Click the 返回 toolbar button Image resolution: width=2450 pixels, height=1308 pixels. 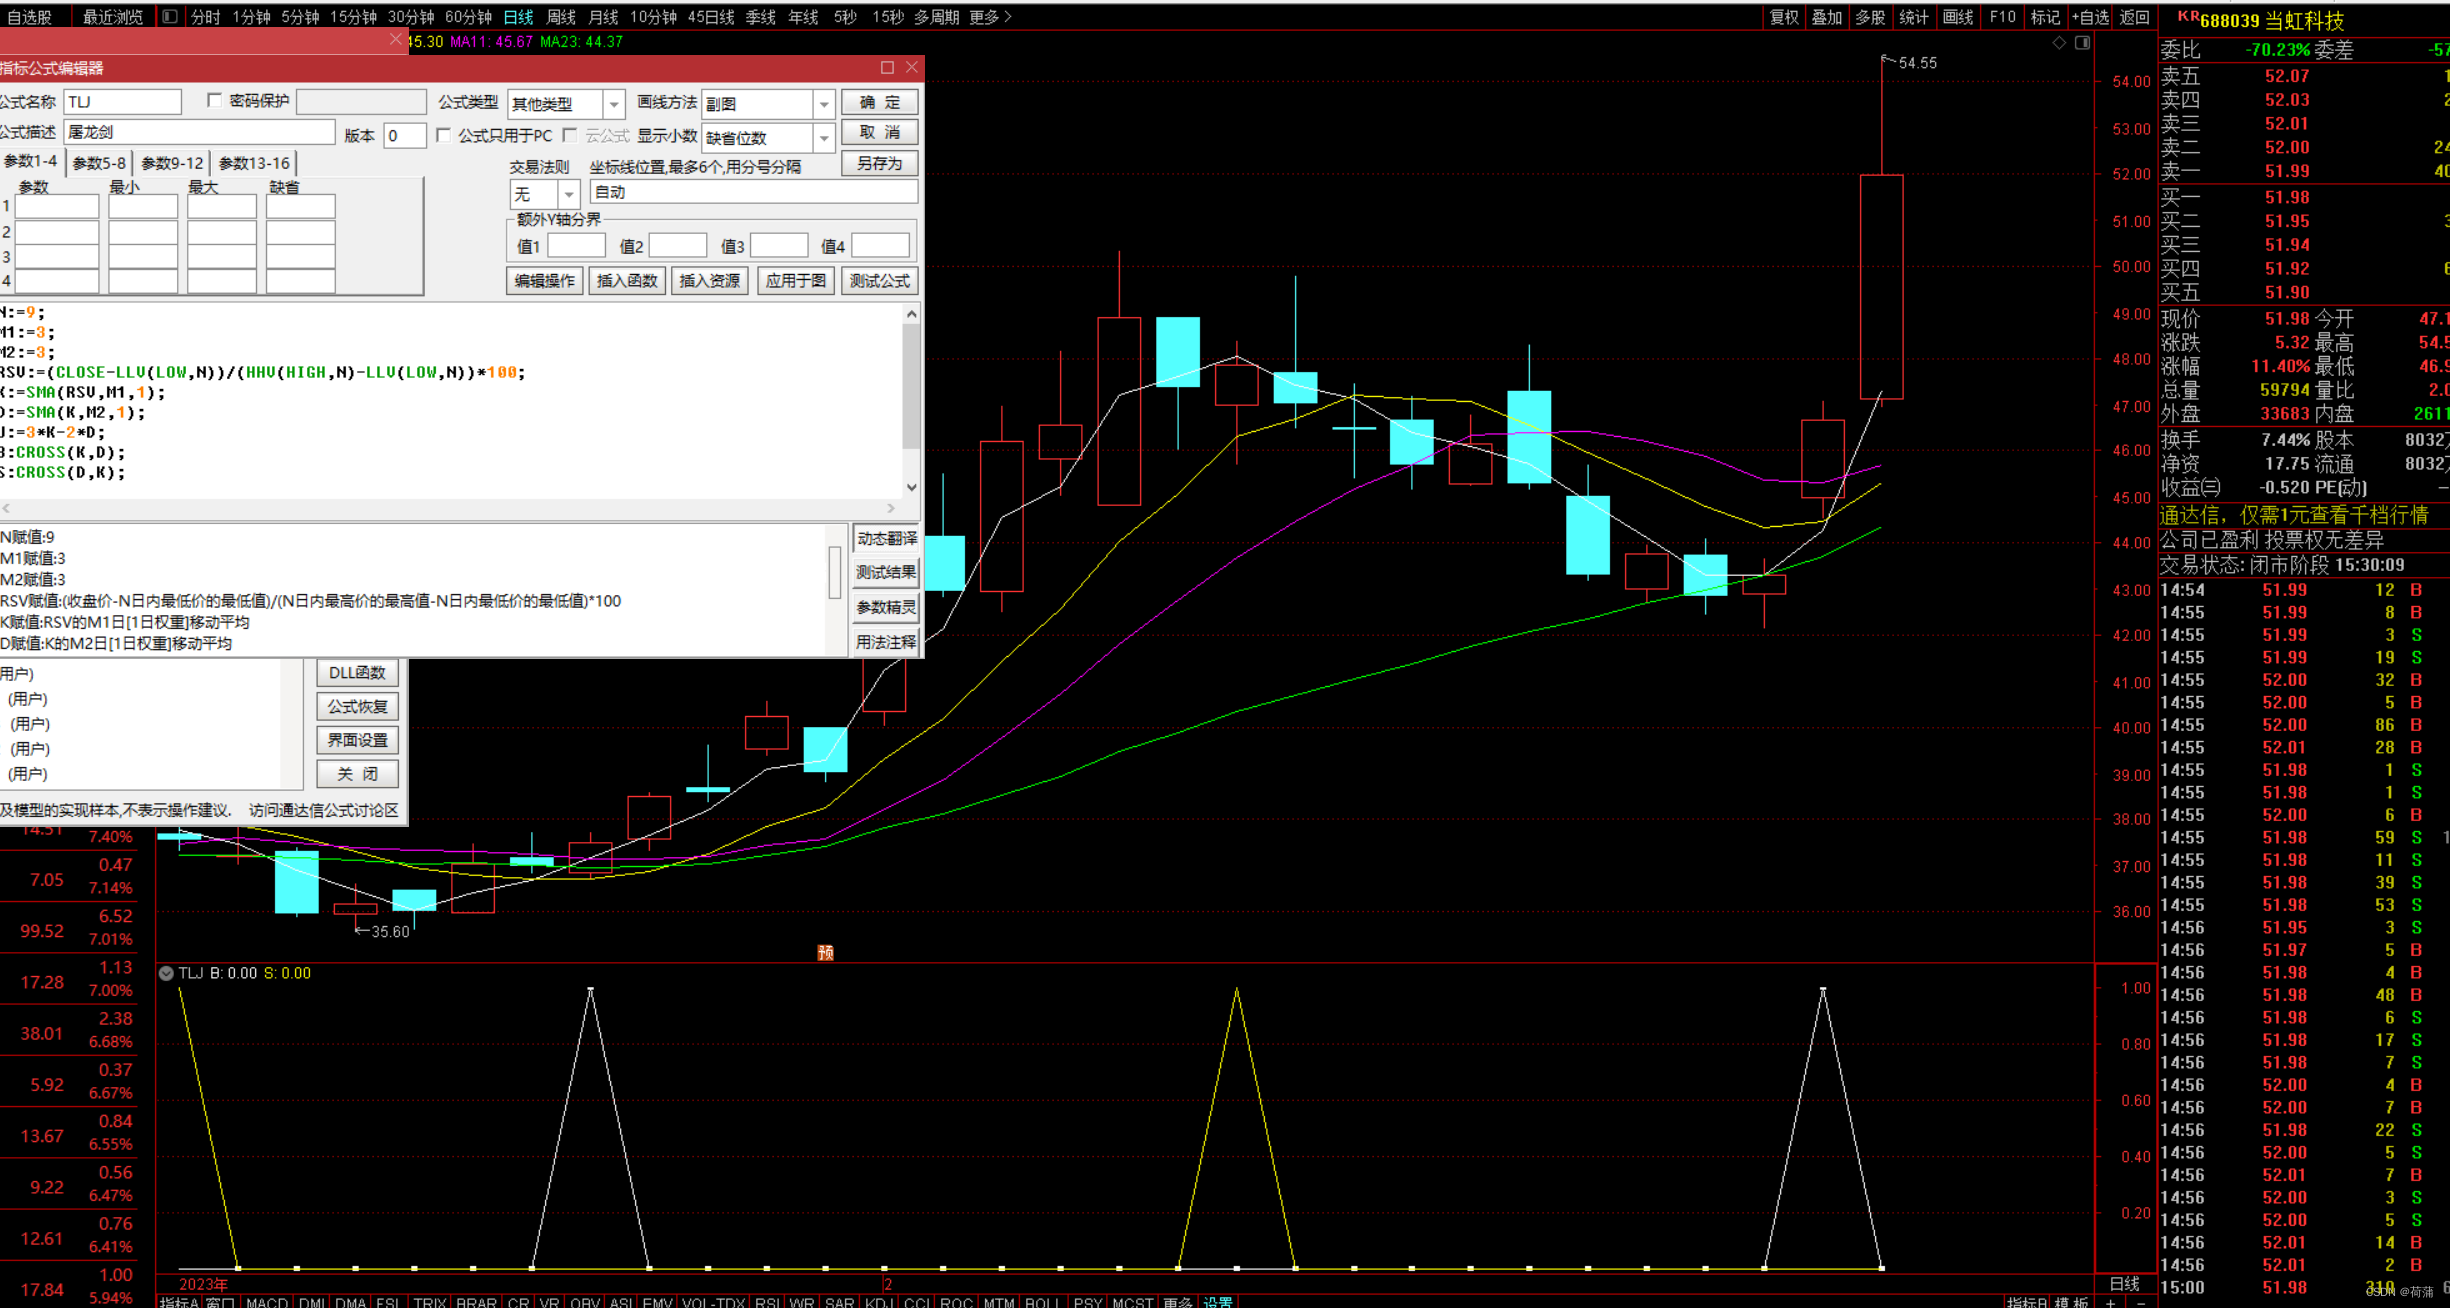pos(2134,16)
